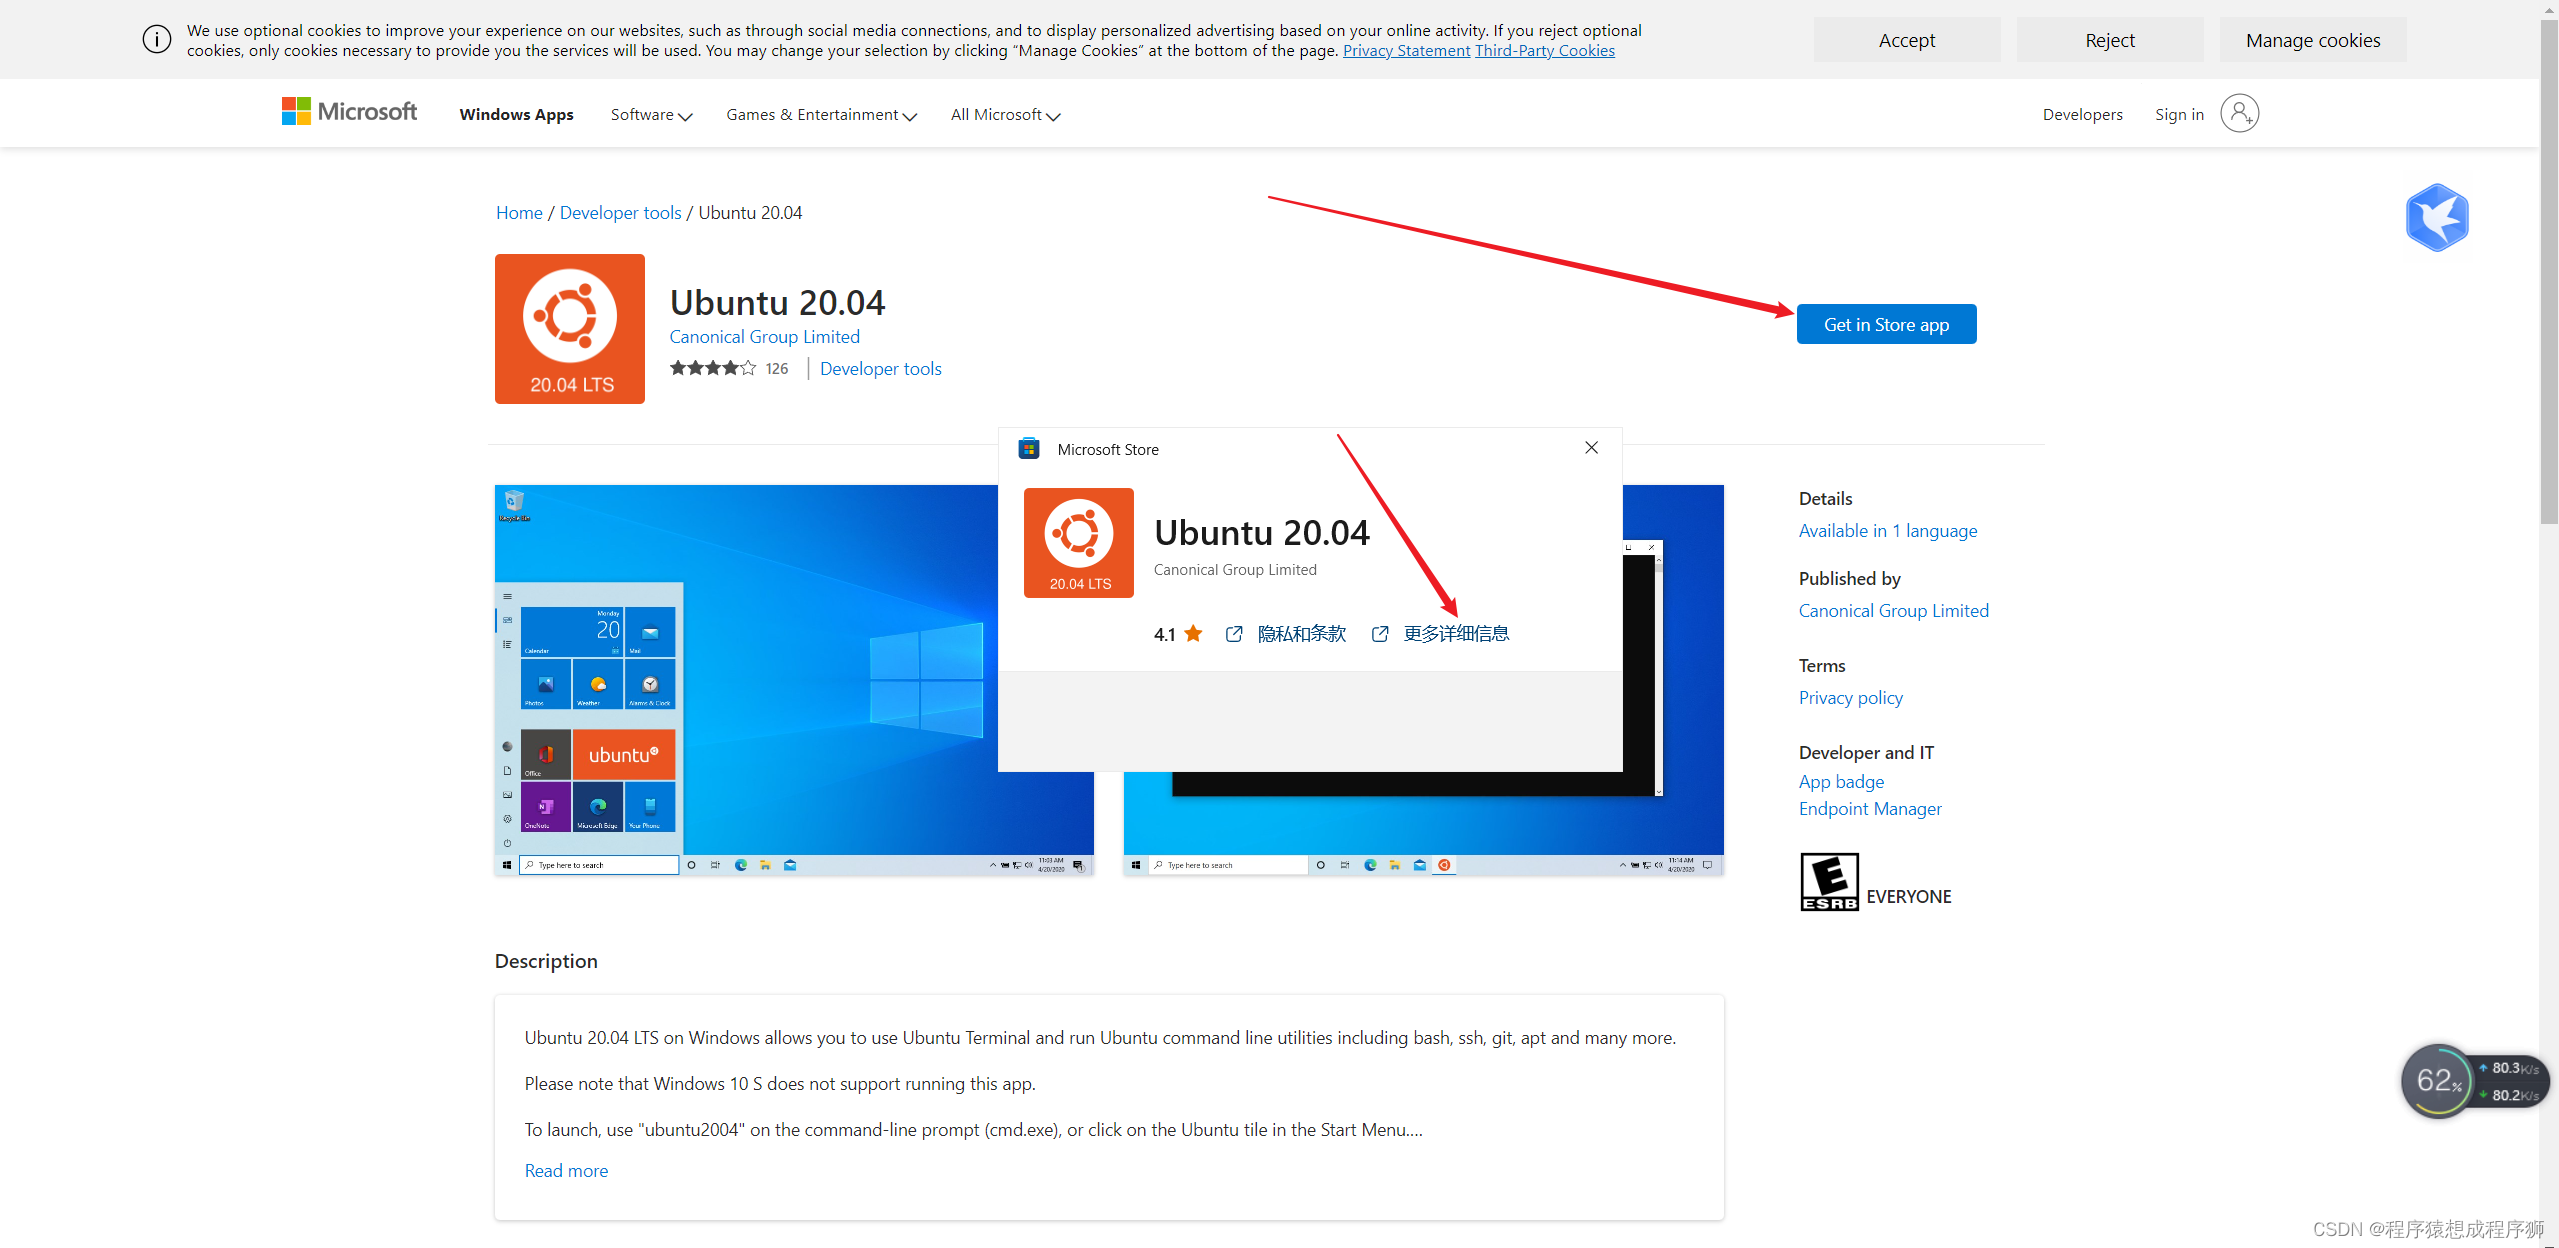Click the Microsoft logo icon
Screen dimensions: 2559x1248
[x=295, y=113]
